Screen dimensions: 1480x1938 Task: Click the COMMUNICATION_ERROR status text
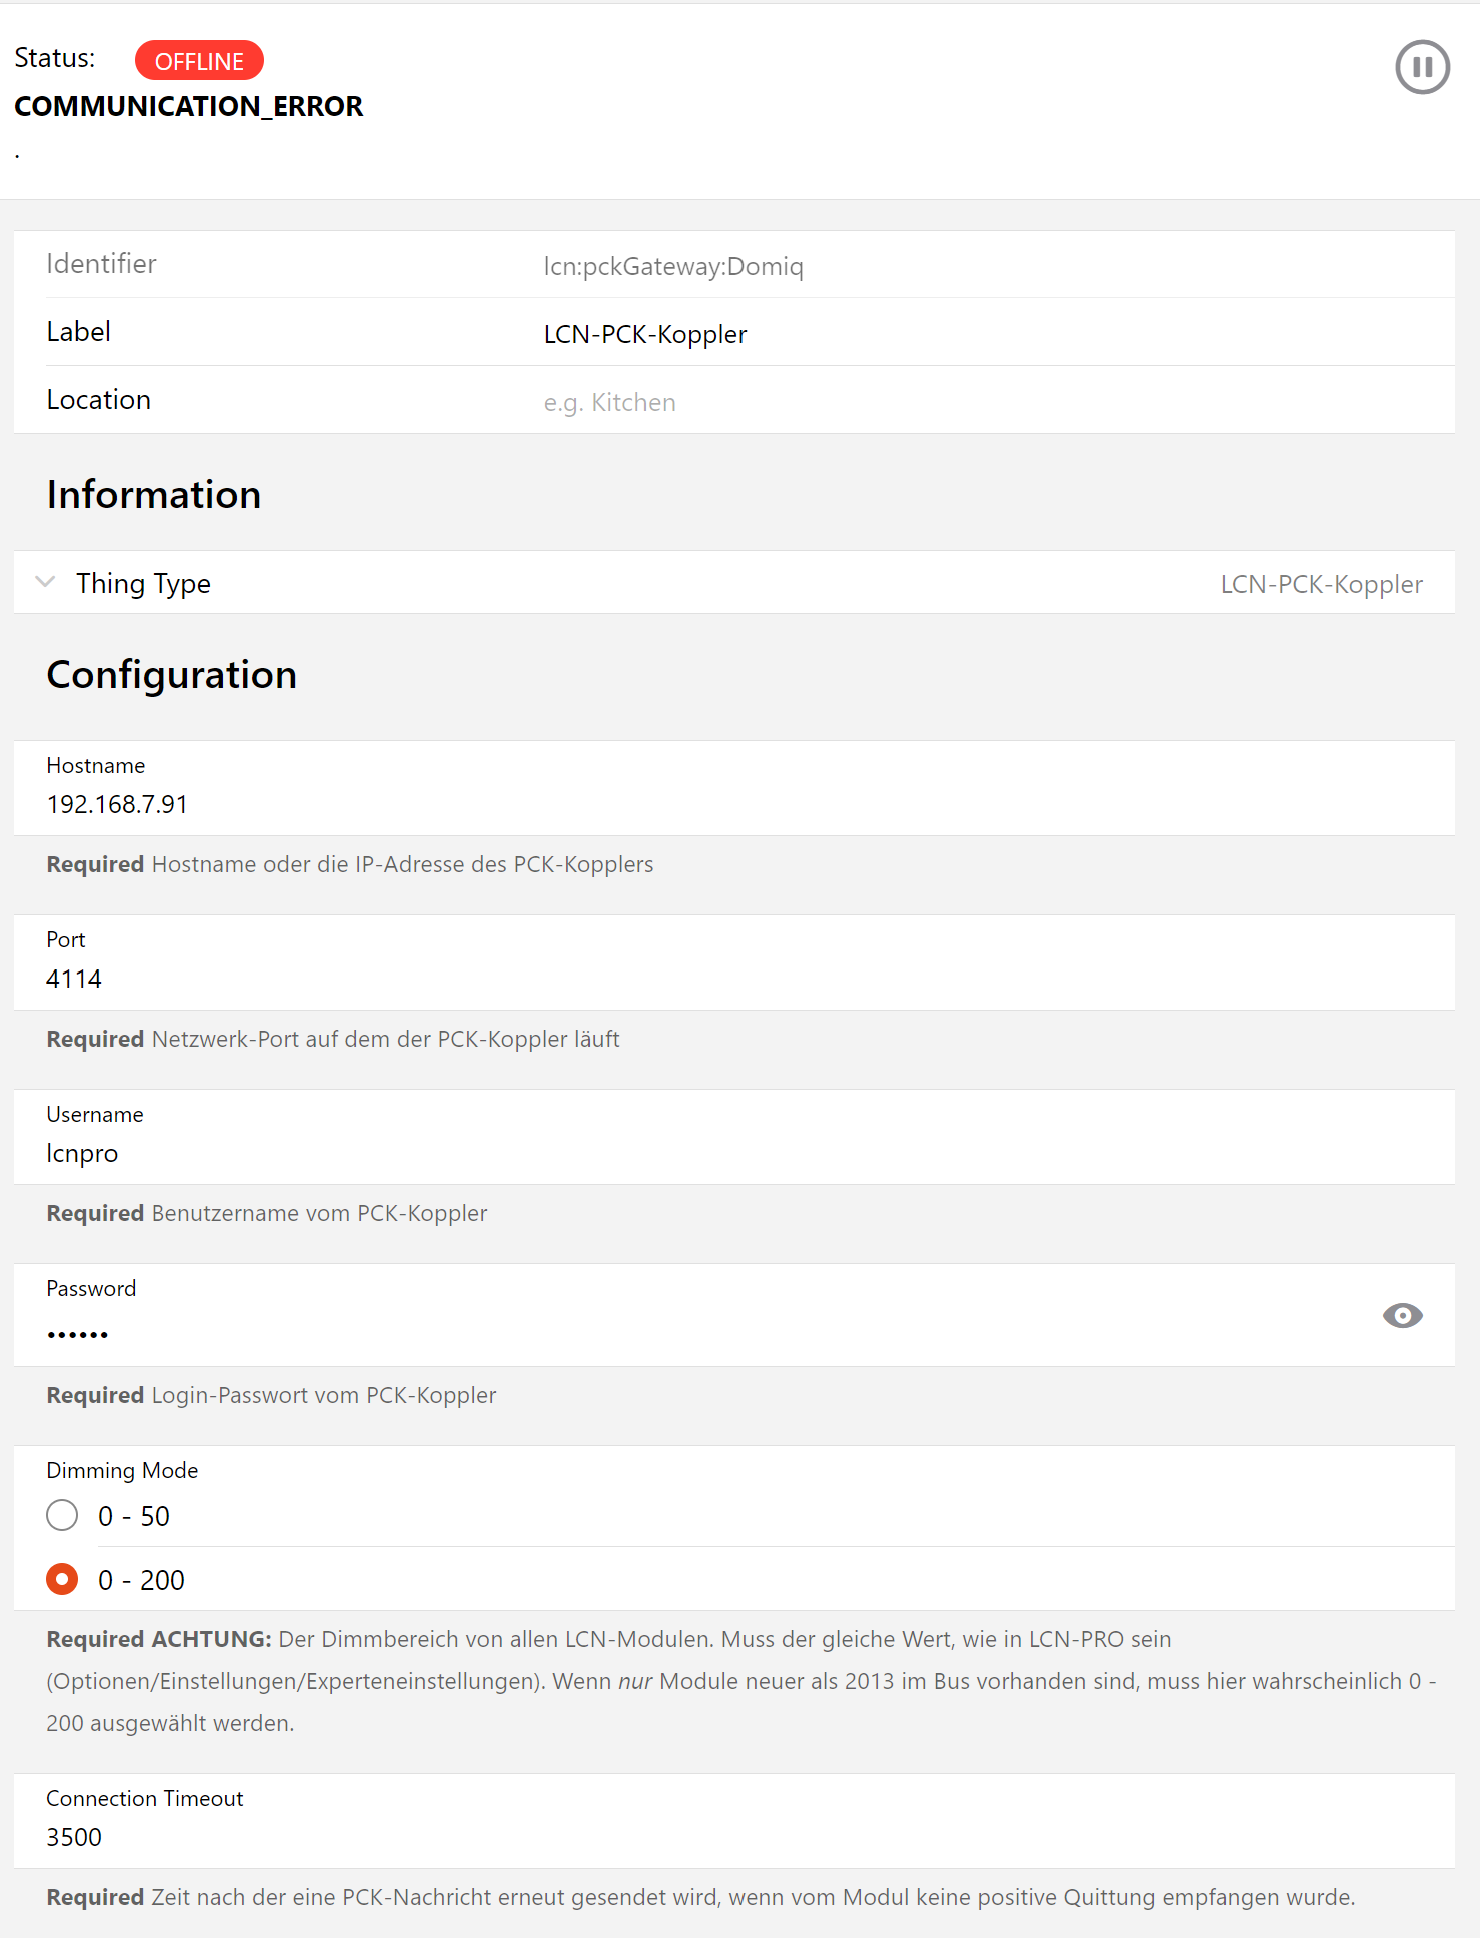click(189, 106)
